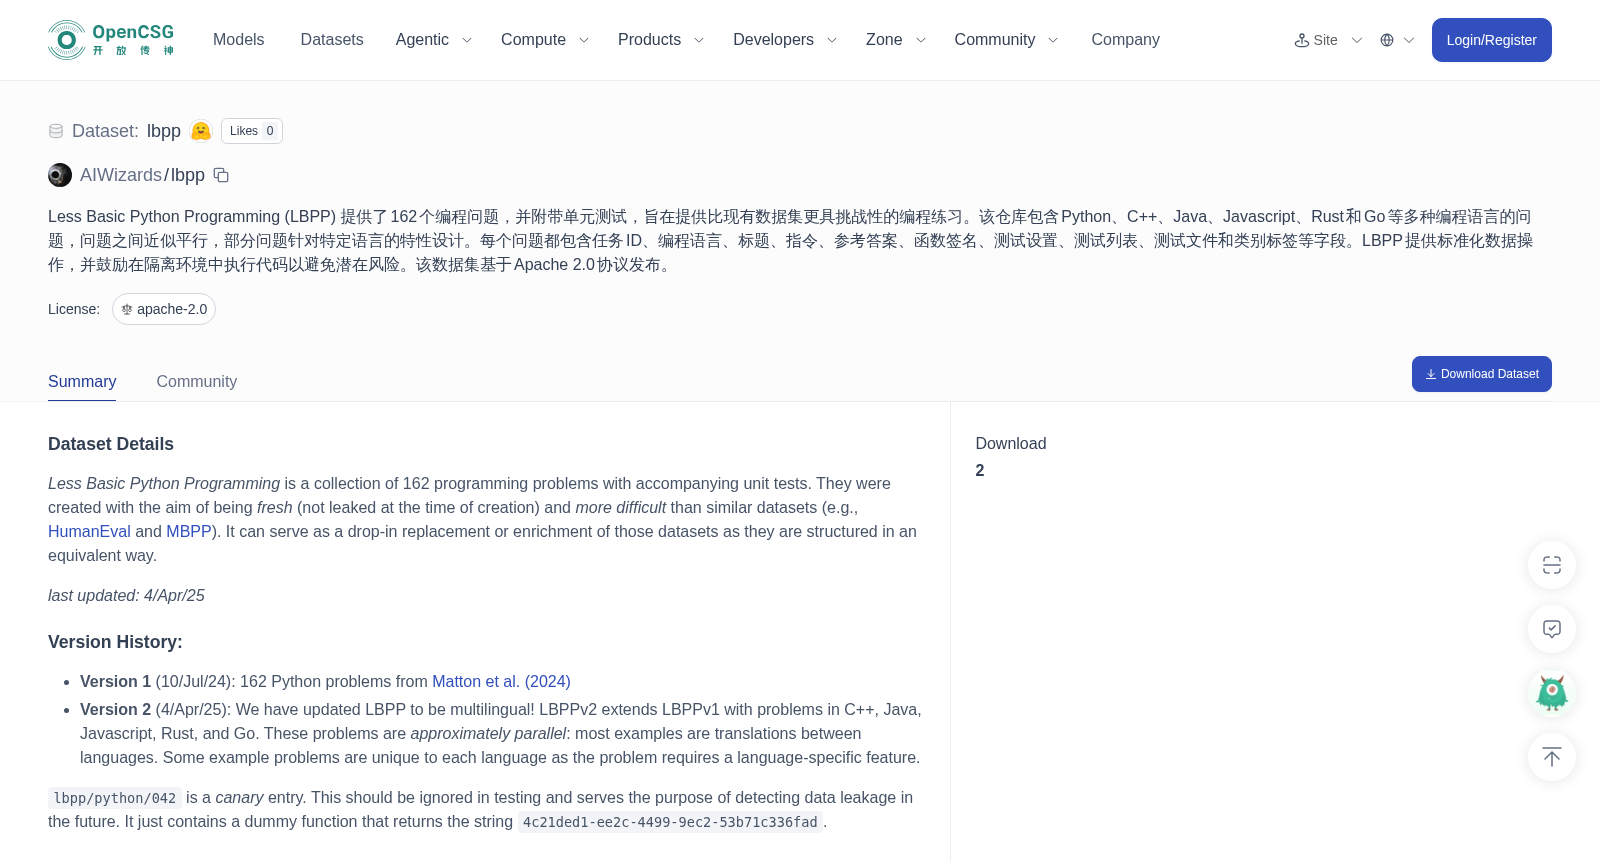Click the lbpp repository name link
The width and height of the screenshot is (1600, 861).
187,175
